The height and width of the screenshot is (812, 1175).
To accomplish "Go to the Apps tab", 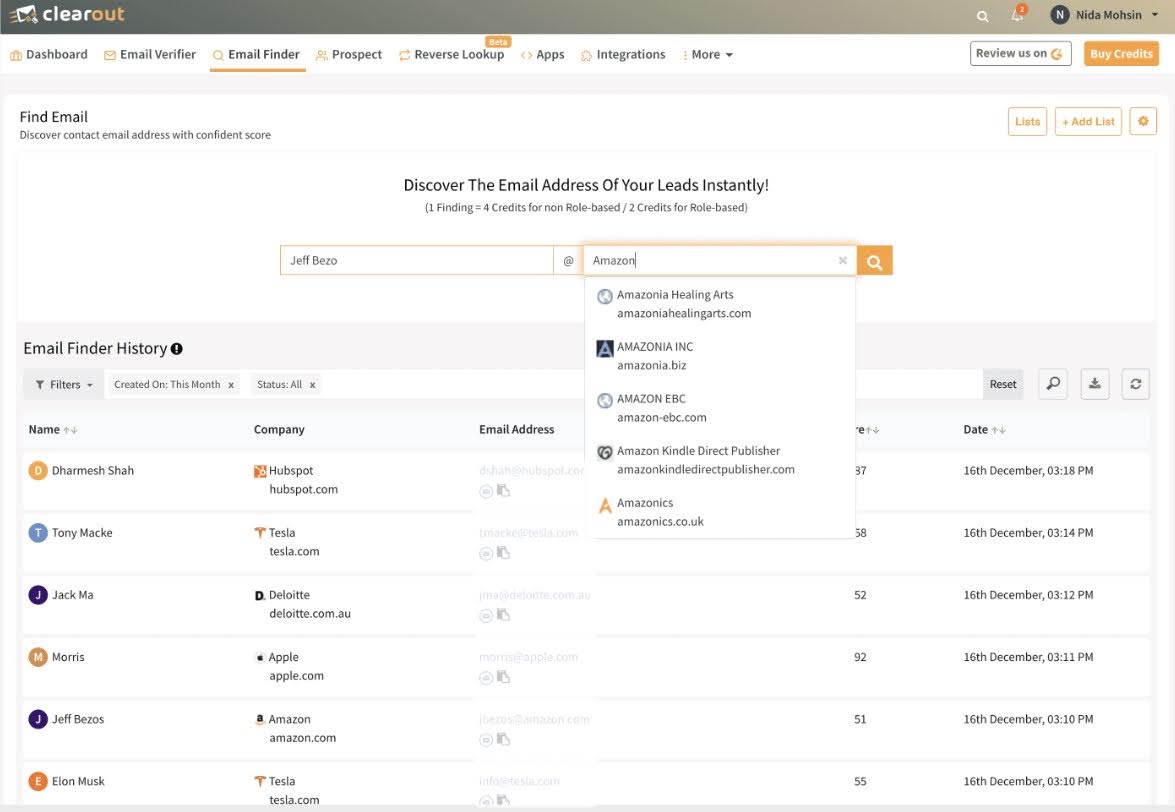I will coord(542,54).
